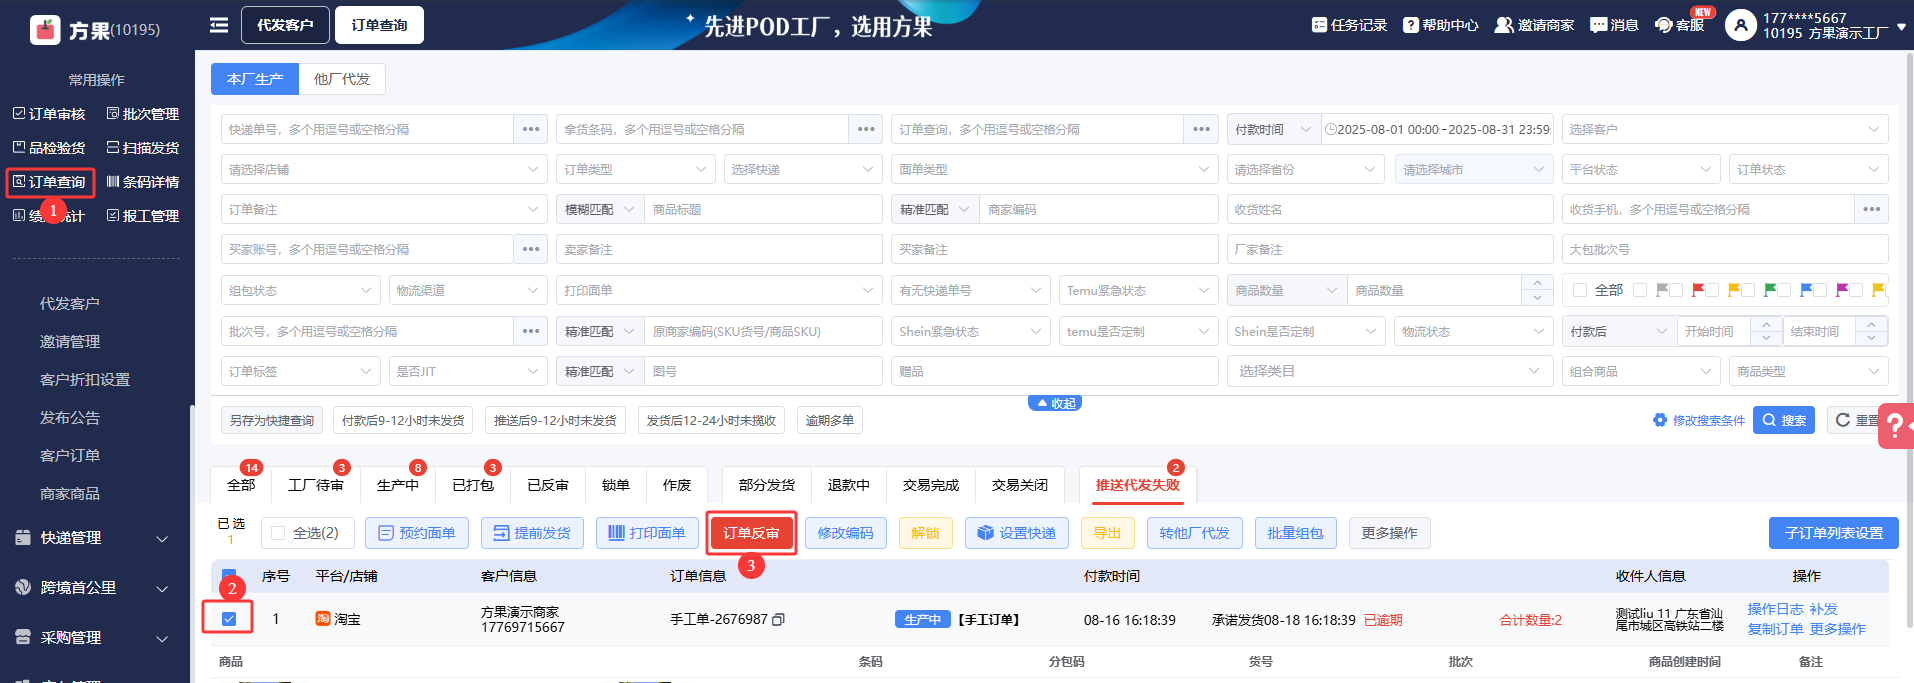Image resolution: width=1914 pixels, height=683 pixels.
Task: Click the blue 搜索 search button
Action: coord(1784,421)
